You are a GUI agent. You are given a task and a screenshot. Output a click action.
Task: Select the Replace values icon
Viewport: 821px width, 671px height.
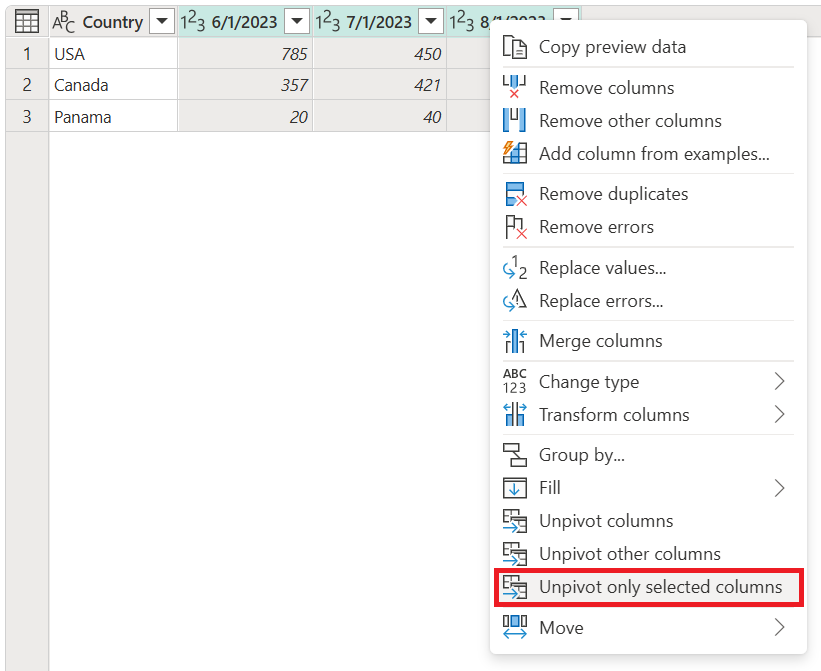tap(514, 267)
